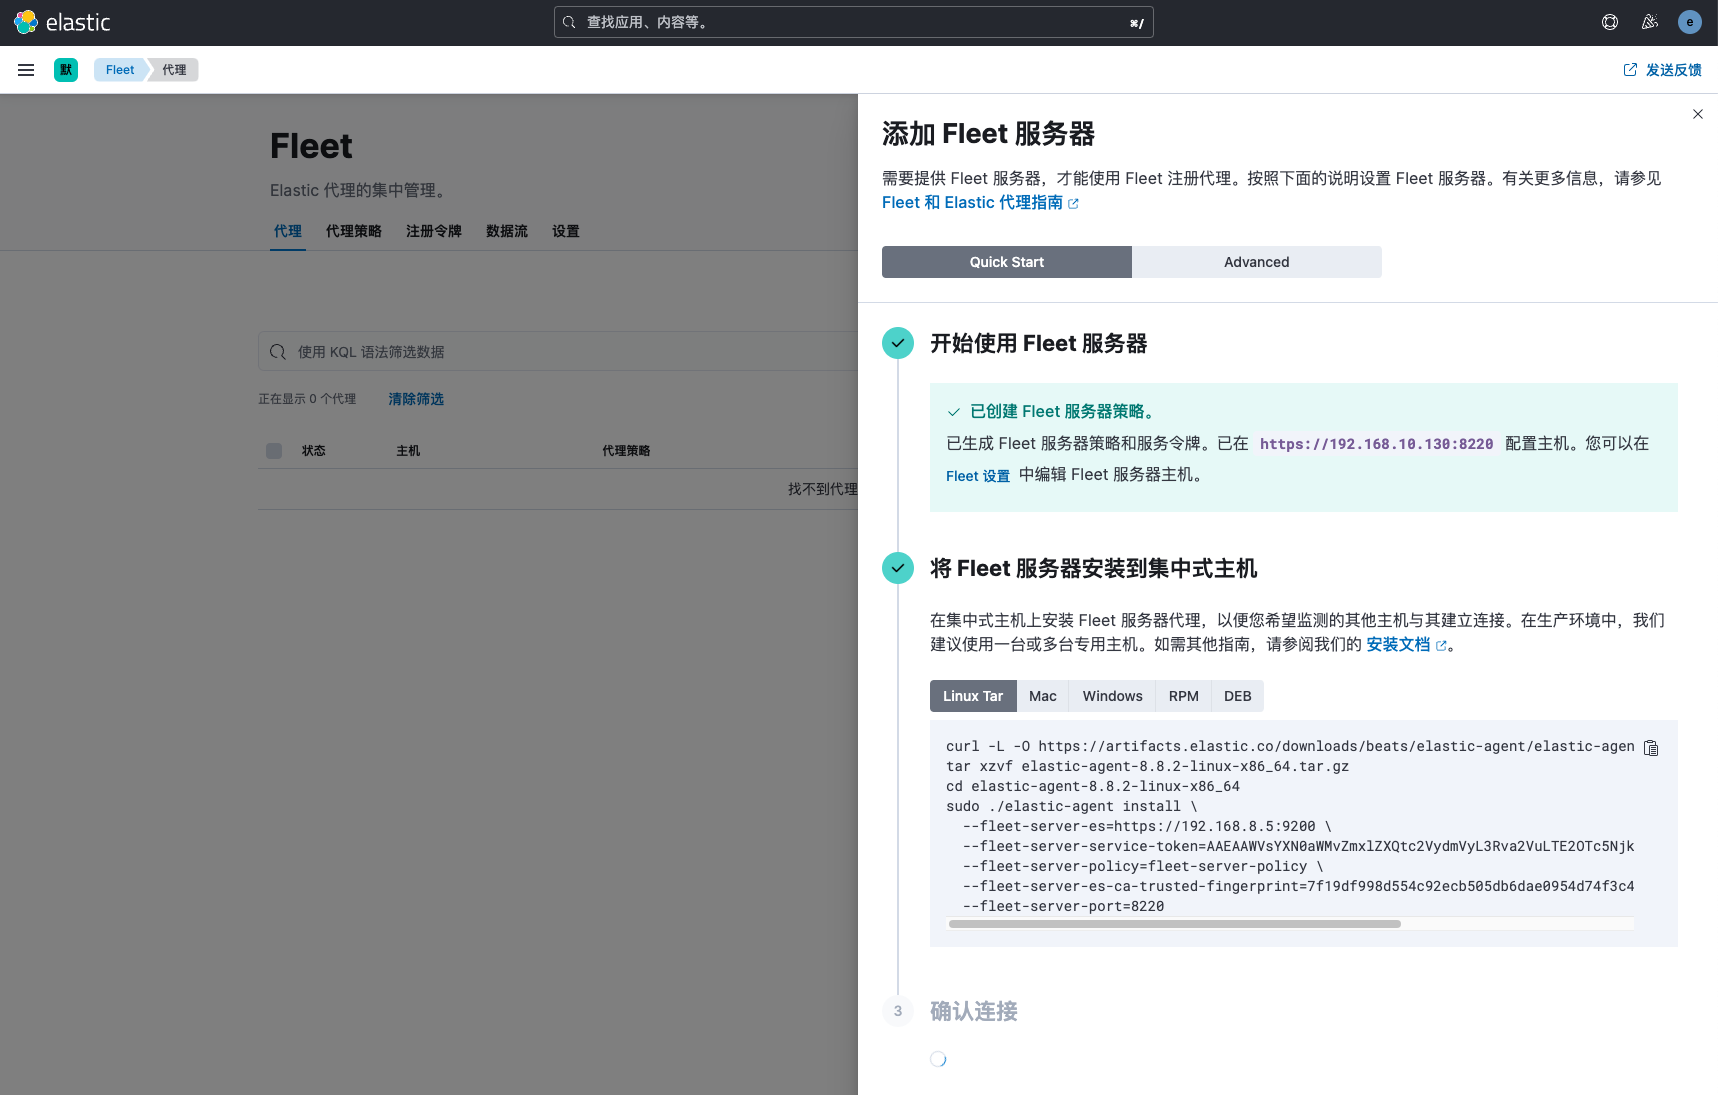Select the RPM platform tab
The width and height of the screenshot is (1718, 1095).
(1184, 696)
